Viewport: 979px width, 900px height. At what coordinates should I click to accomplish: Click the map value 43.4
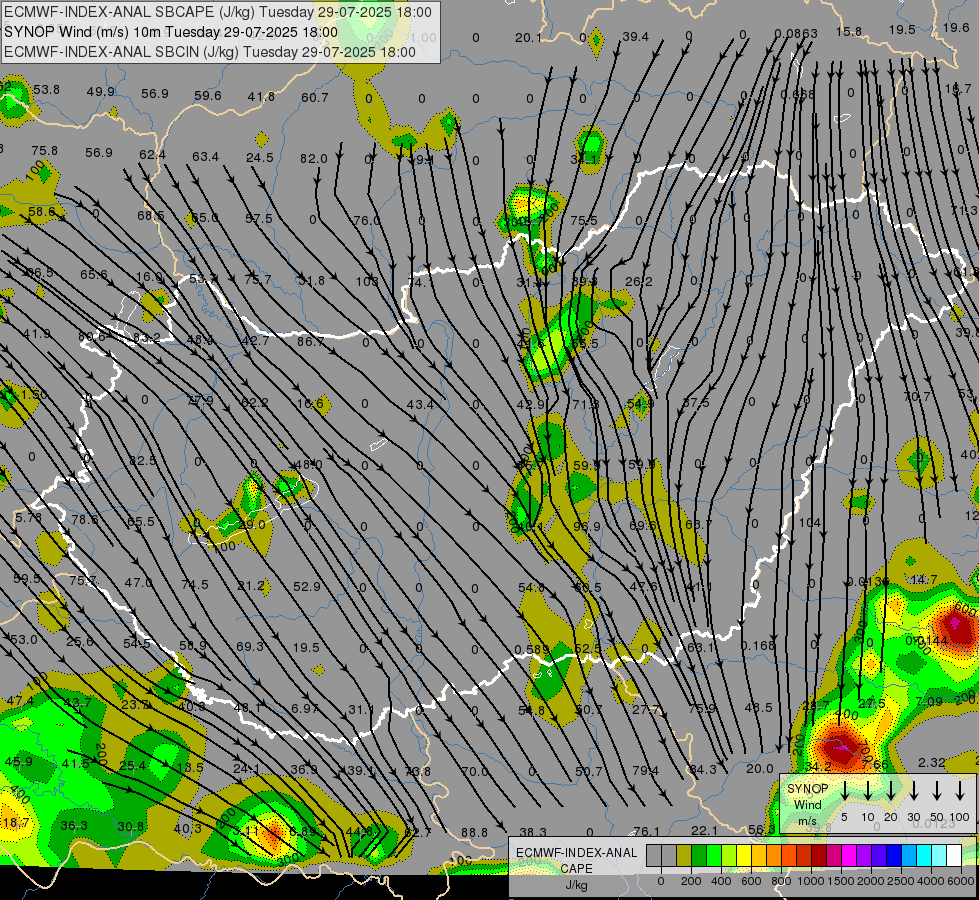pos(420,405)
